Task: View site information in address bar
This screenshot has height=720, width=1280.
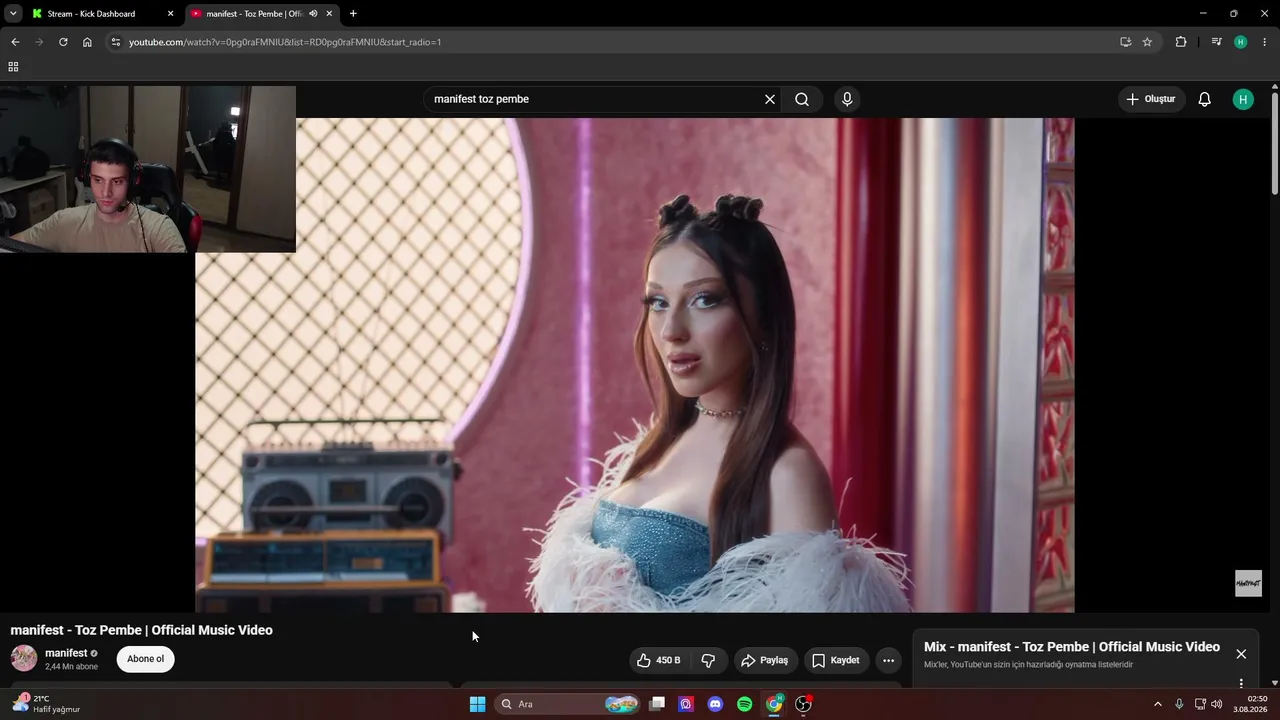Action: pyautogui.click(x=115, y=42)
